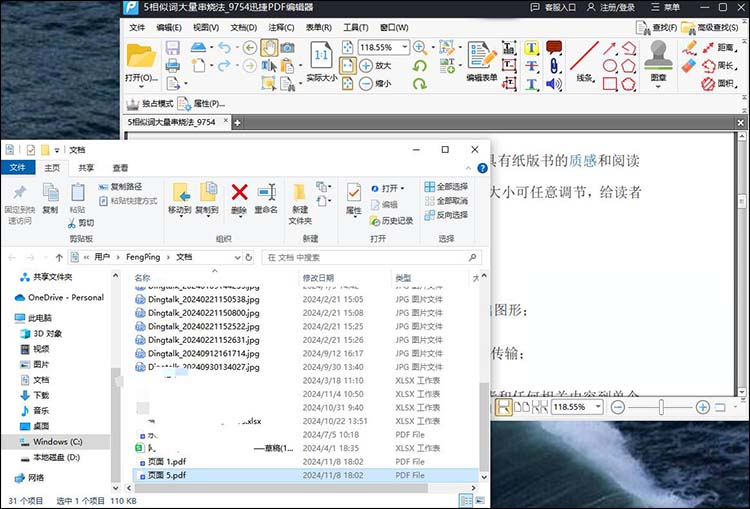
Task: Click the plus zoom button beside slider
Action: 702,408
